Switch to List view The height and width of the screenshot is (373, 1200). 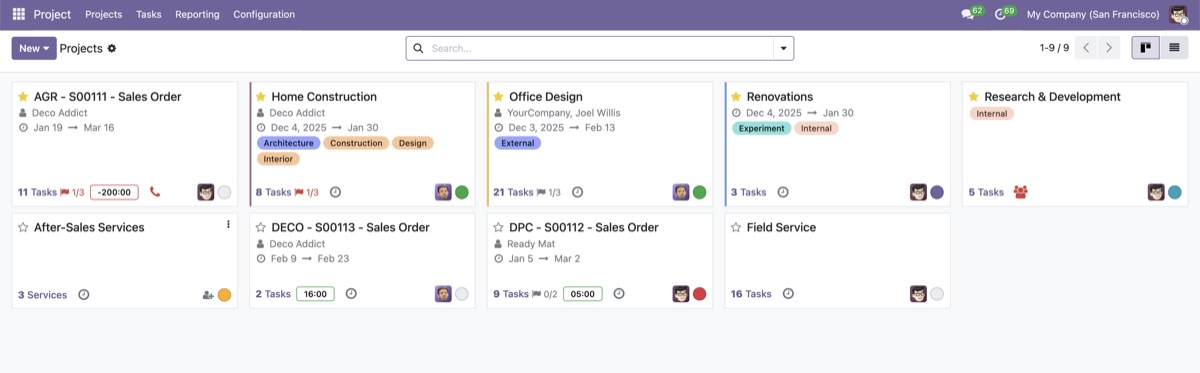pyautogui.click(x=1174, y=48)
